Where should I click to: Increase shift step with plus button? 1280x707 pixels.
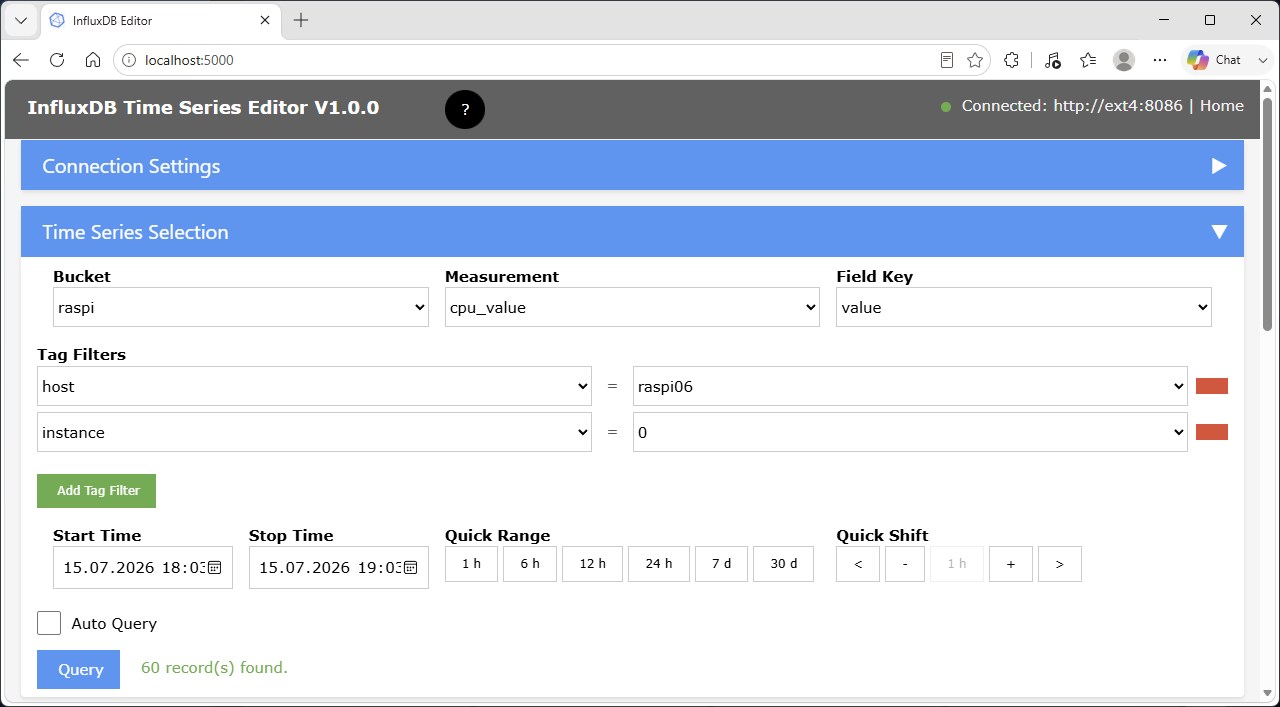1011,564
